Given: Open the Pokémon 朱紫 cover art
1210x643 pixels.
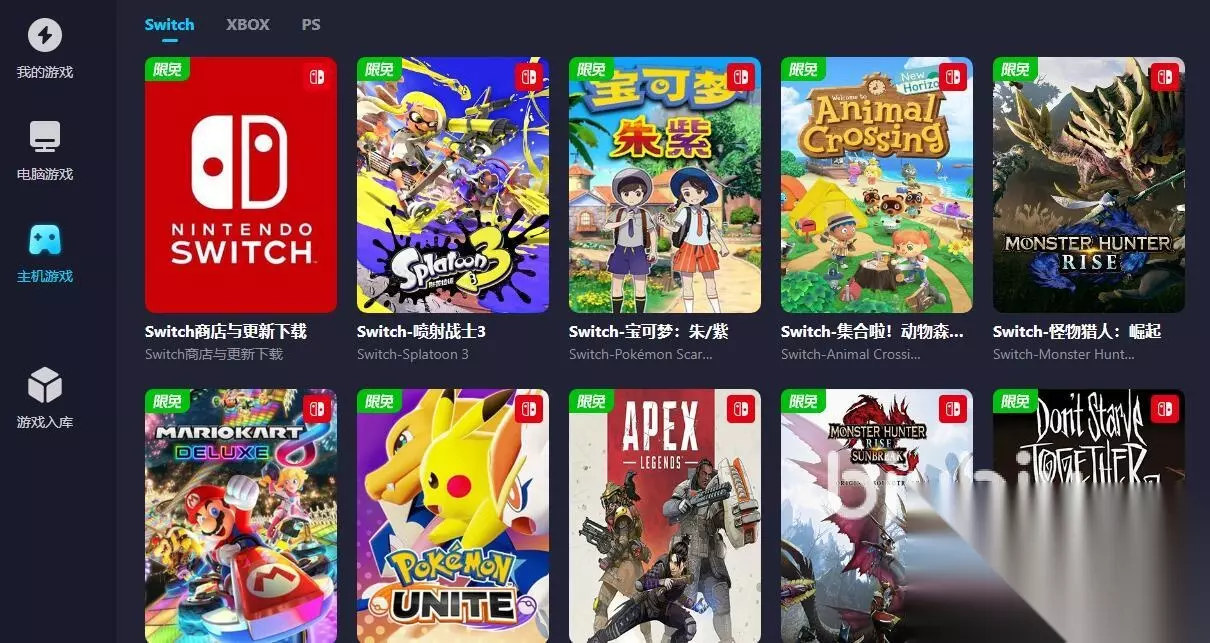Looking at the screenshot, I should (x=665, y=185).
